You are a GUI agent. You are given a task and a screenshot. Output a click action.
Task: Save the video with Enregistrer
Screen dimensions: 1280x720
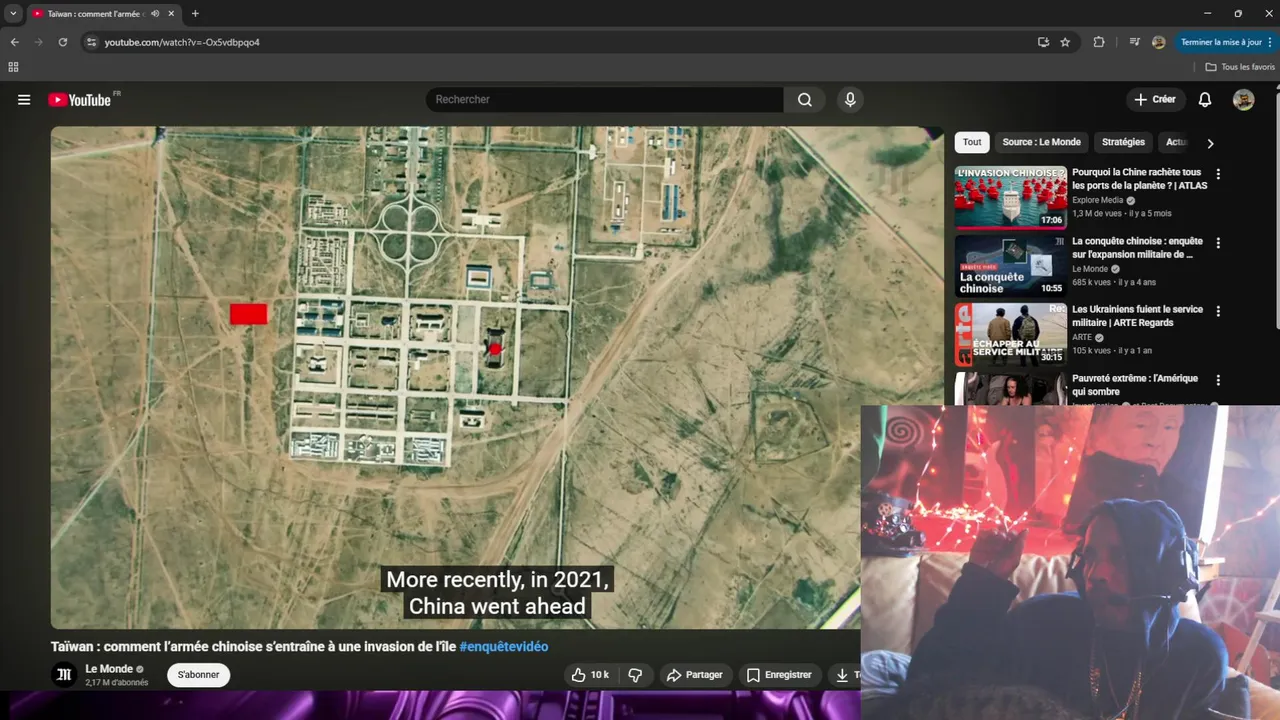point(779,675)
